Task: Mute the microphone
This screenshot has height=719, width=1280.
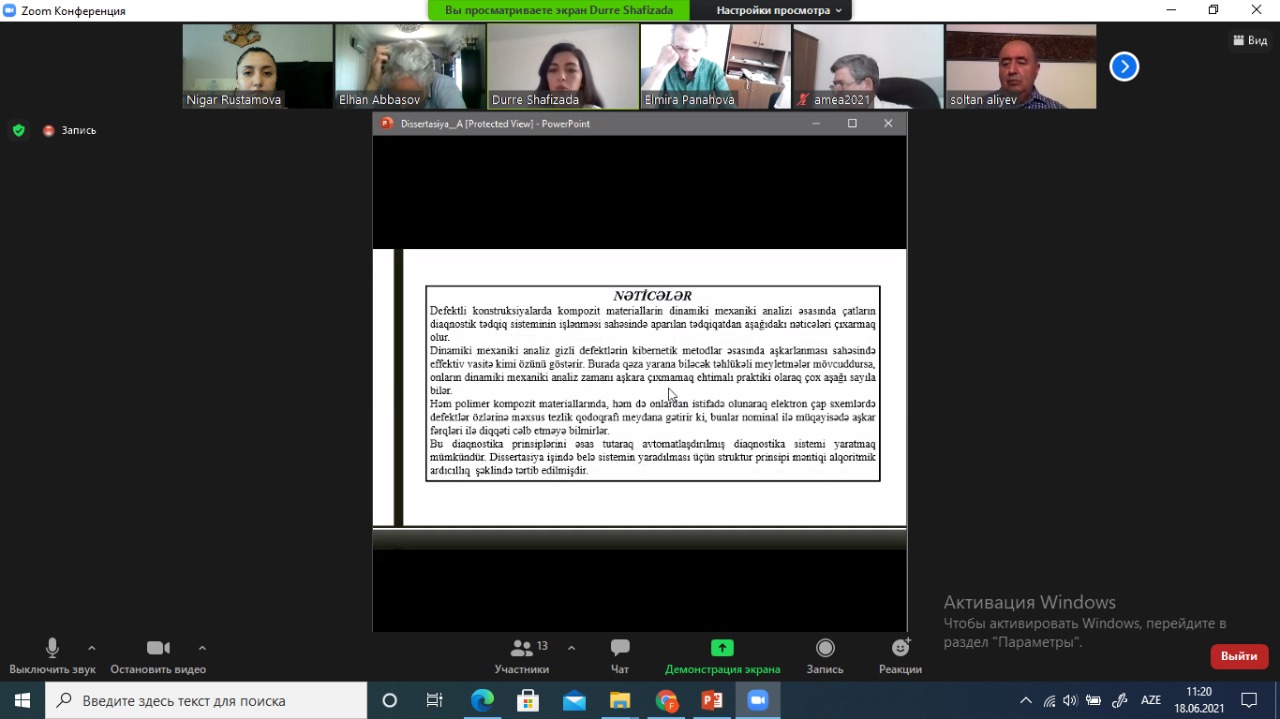Action: coord(52,649)
